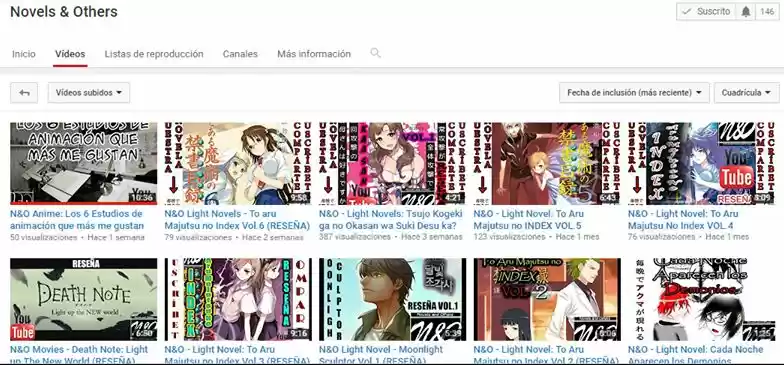The image size is (784, 365).
Task: Click the Index Vol.6 video thumbnail
Action: pyautogui.click(x=238, y=164)
